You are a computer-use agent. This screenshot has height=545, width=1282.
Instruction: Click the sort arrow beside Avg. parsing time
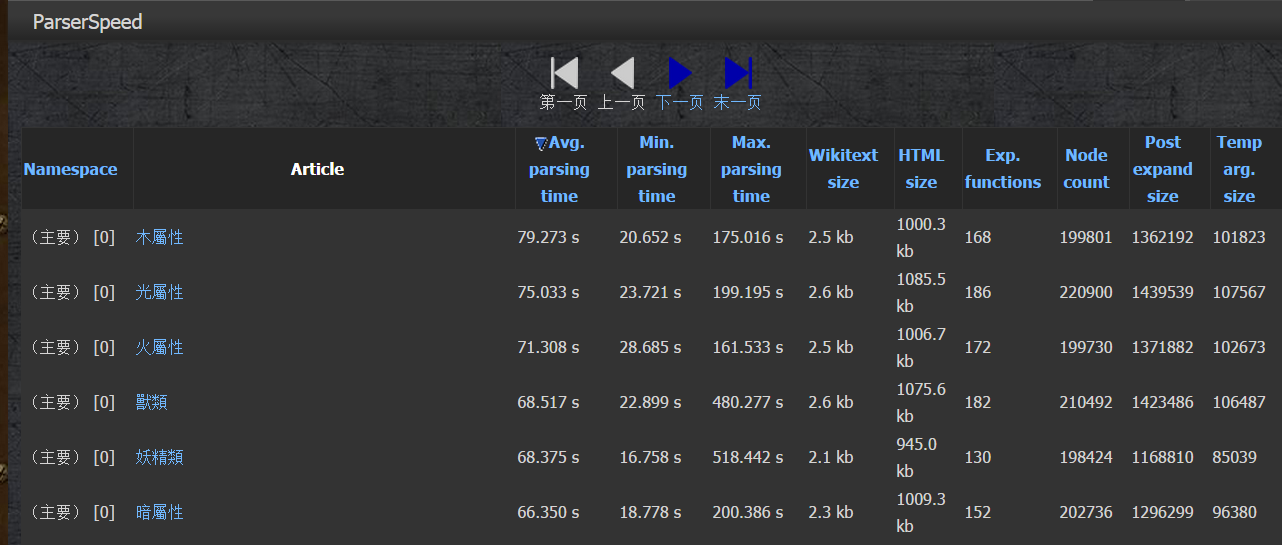coord(541,144)
